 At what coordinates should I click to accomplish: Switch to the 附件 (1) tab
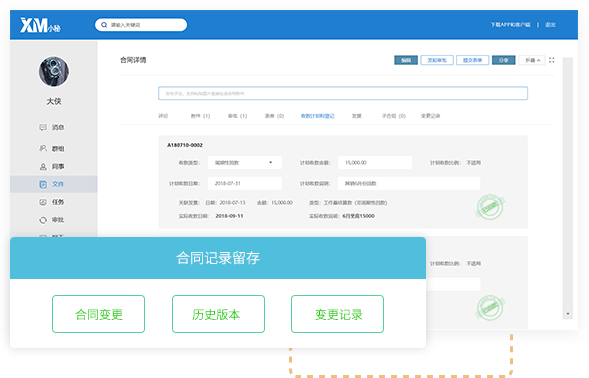(200, 116)
